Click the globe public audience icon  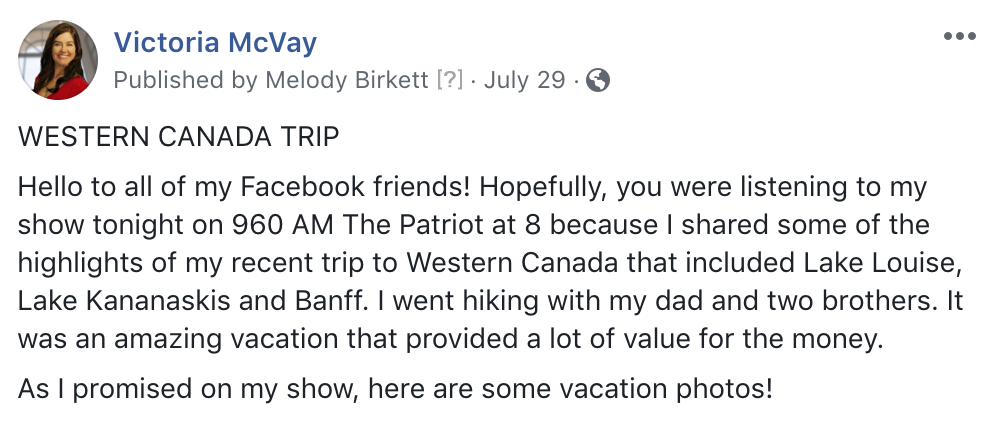pyautogui.click(x=598, y=80)
